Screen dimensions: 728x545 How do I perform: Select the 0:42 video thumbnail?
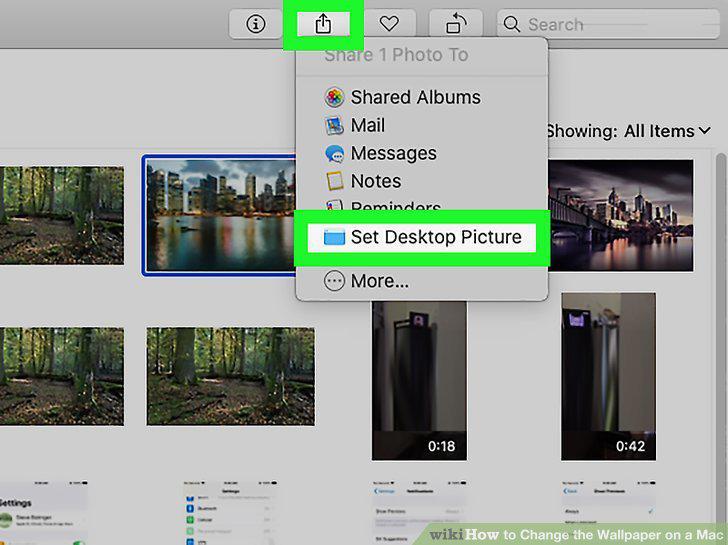click(x=608, y=376)
